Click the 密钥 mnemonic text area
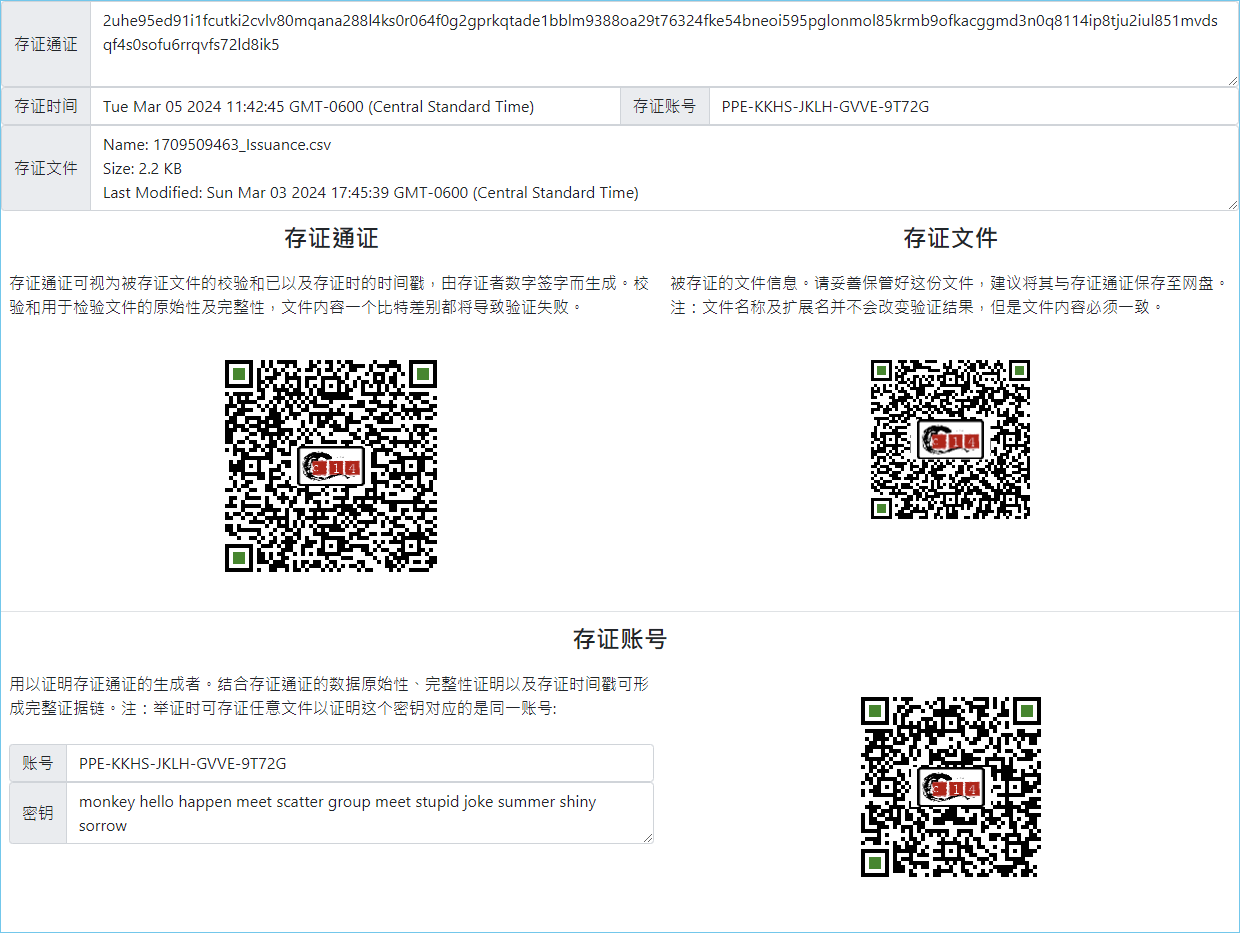Viewport: 1240px width, 933px height. click(360, 813)
